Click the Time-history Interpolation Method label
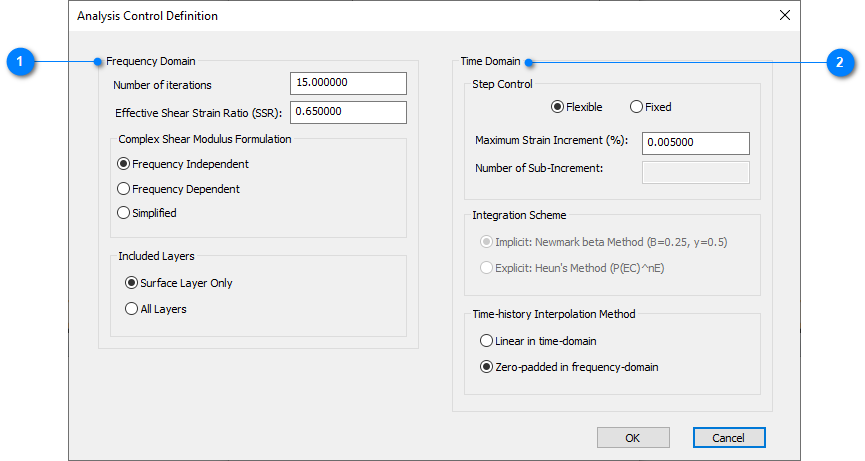Viewport: 865px width, 461px height. tap(554, 314)
